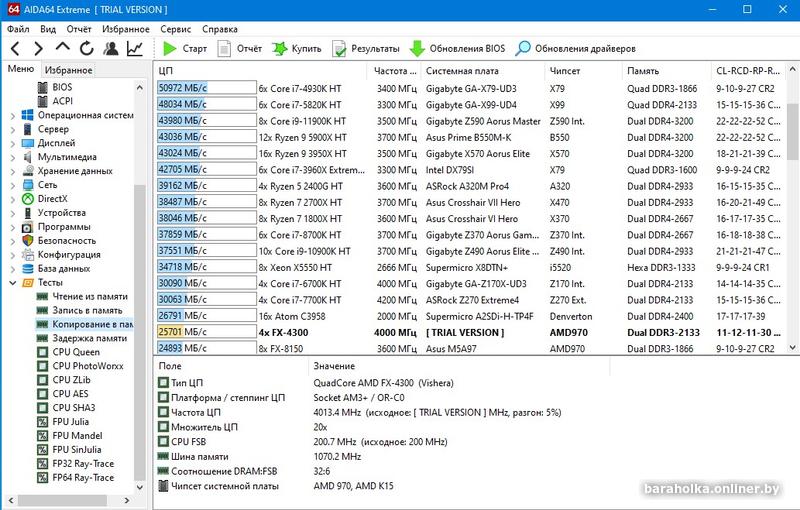Click the Результаты checkmark page icon
Image resolution: width=800 pixels, height=510 pixels.
(339, 49)
